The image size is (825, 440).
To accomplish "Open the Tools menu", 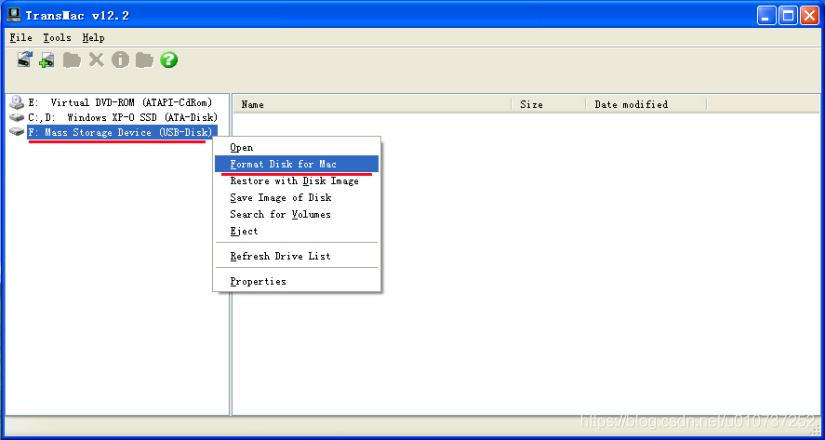I will point(57,38).
